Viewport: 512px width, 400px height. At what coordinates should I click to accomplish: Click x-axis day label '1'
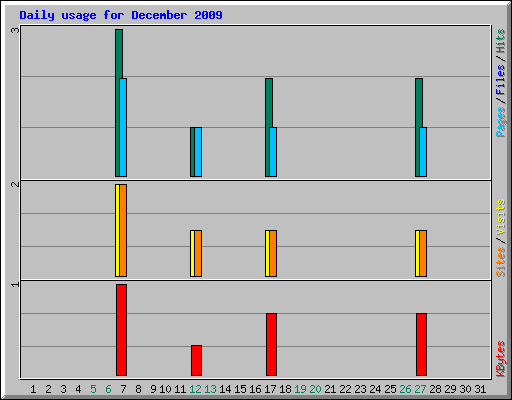click(33, 389)
